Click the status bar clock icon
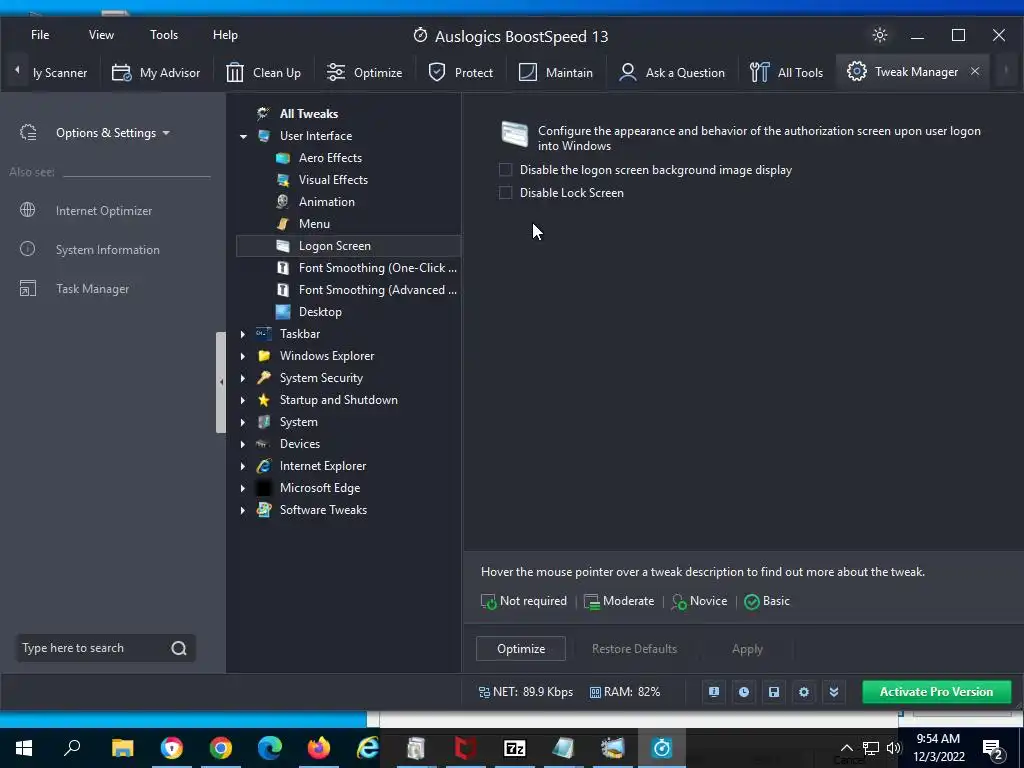Viewport: 1024px width, 768px height. 744,692
